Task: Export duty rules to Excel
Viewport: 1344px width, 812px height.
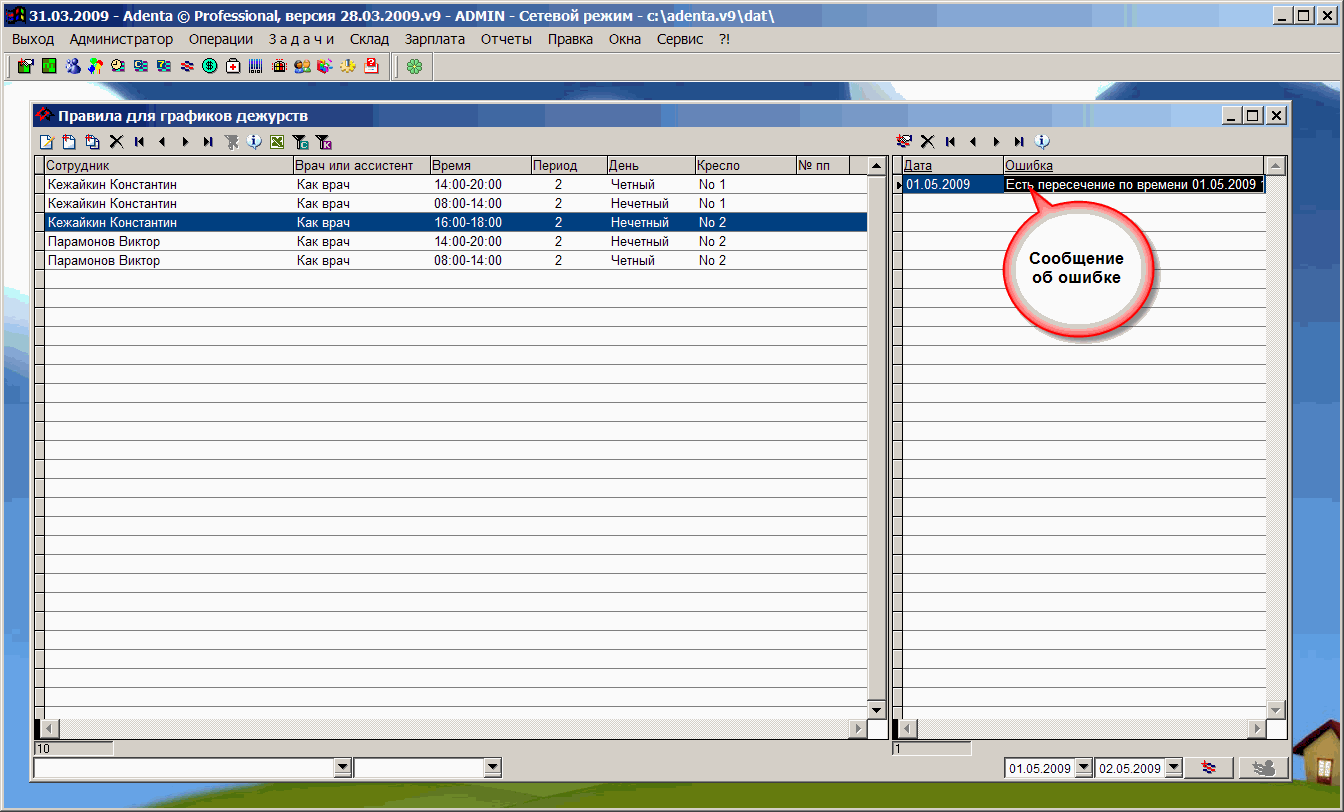Action: coord(277,142)
